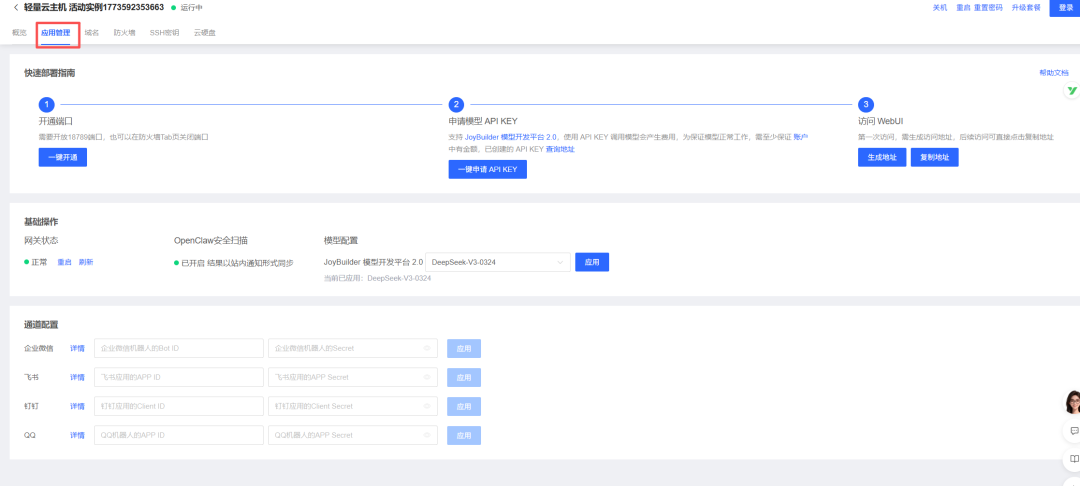The image size is (1080, 486).
Task: Focus the QQ APP Secret field
Action: 353,435
